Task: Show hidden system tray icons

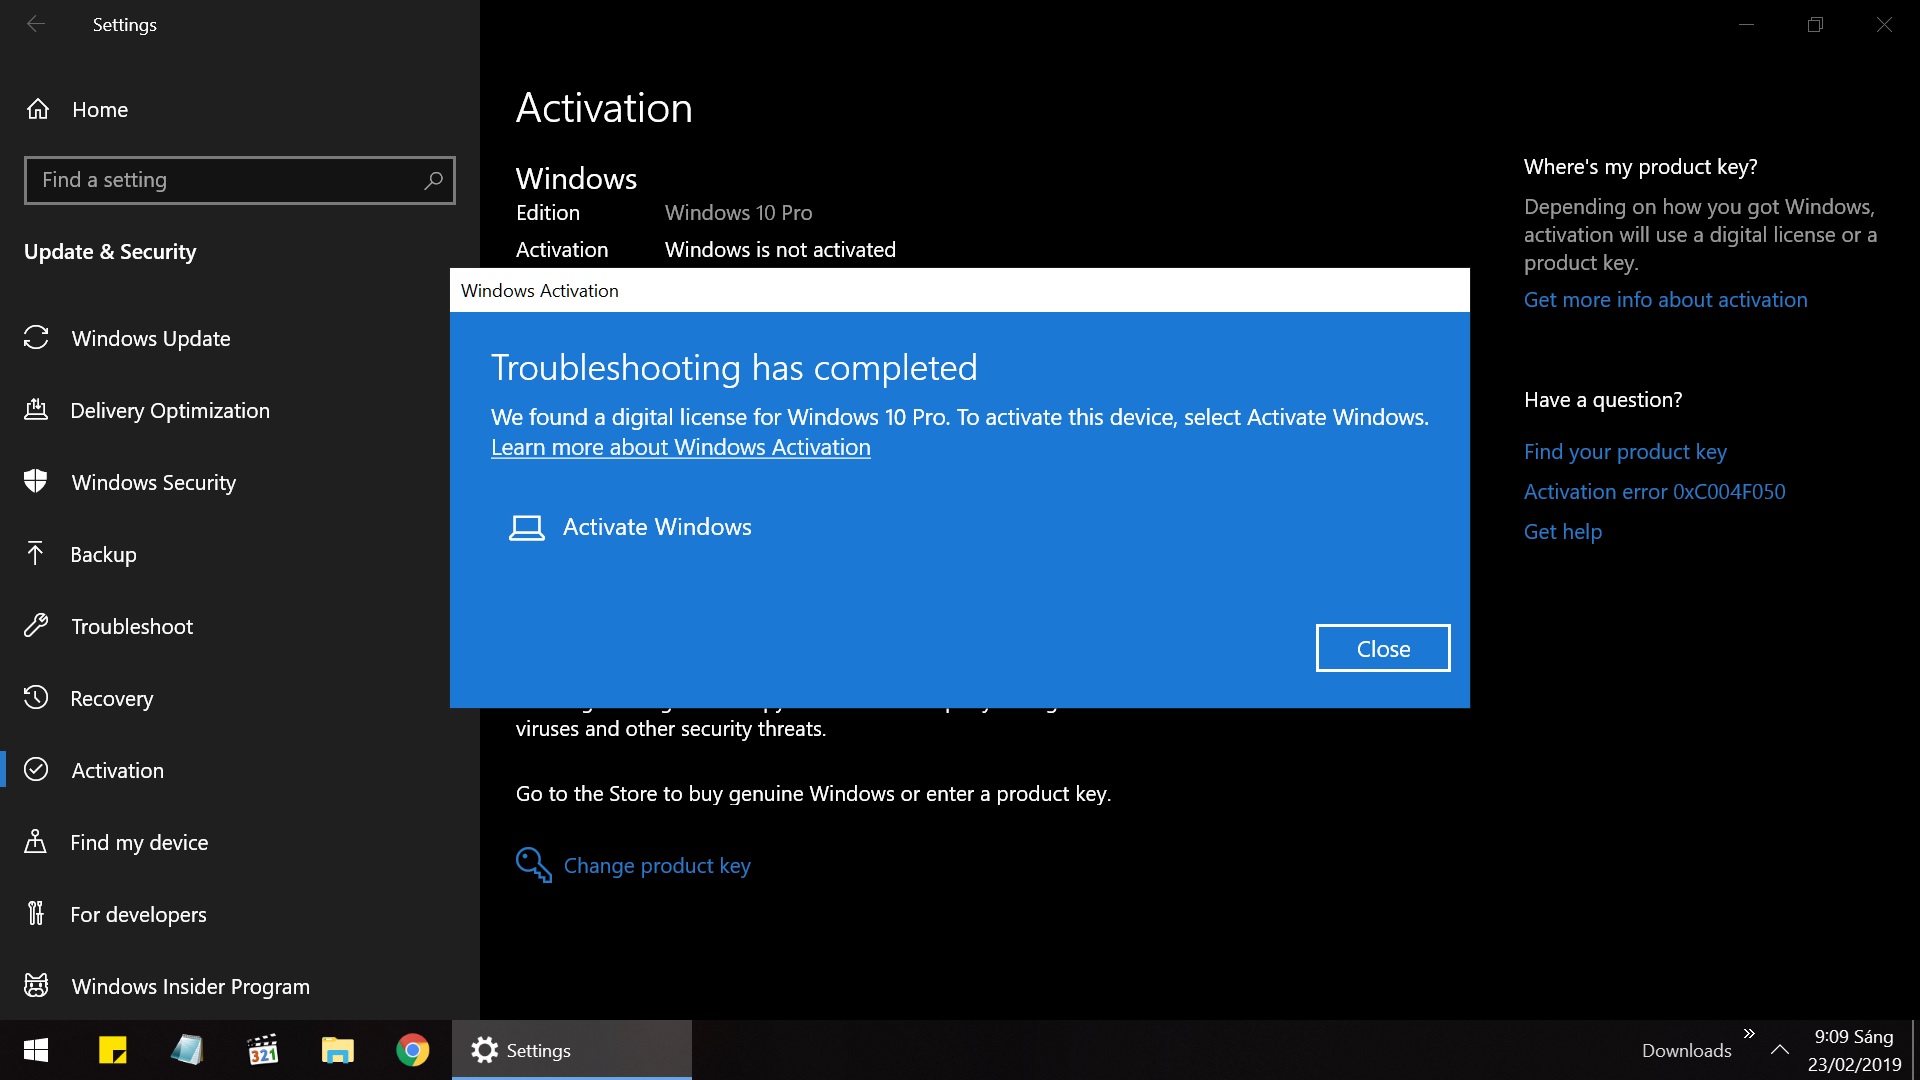Action: 1780,1050
